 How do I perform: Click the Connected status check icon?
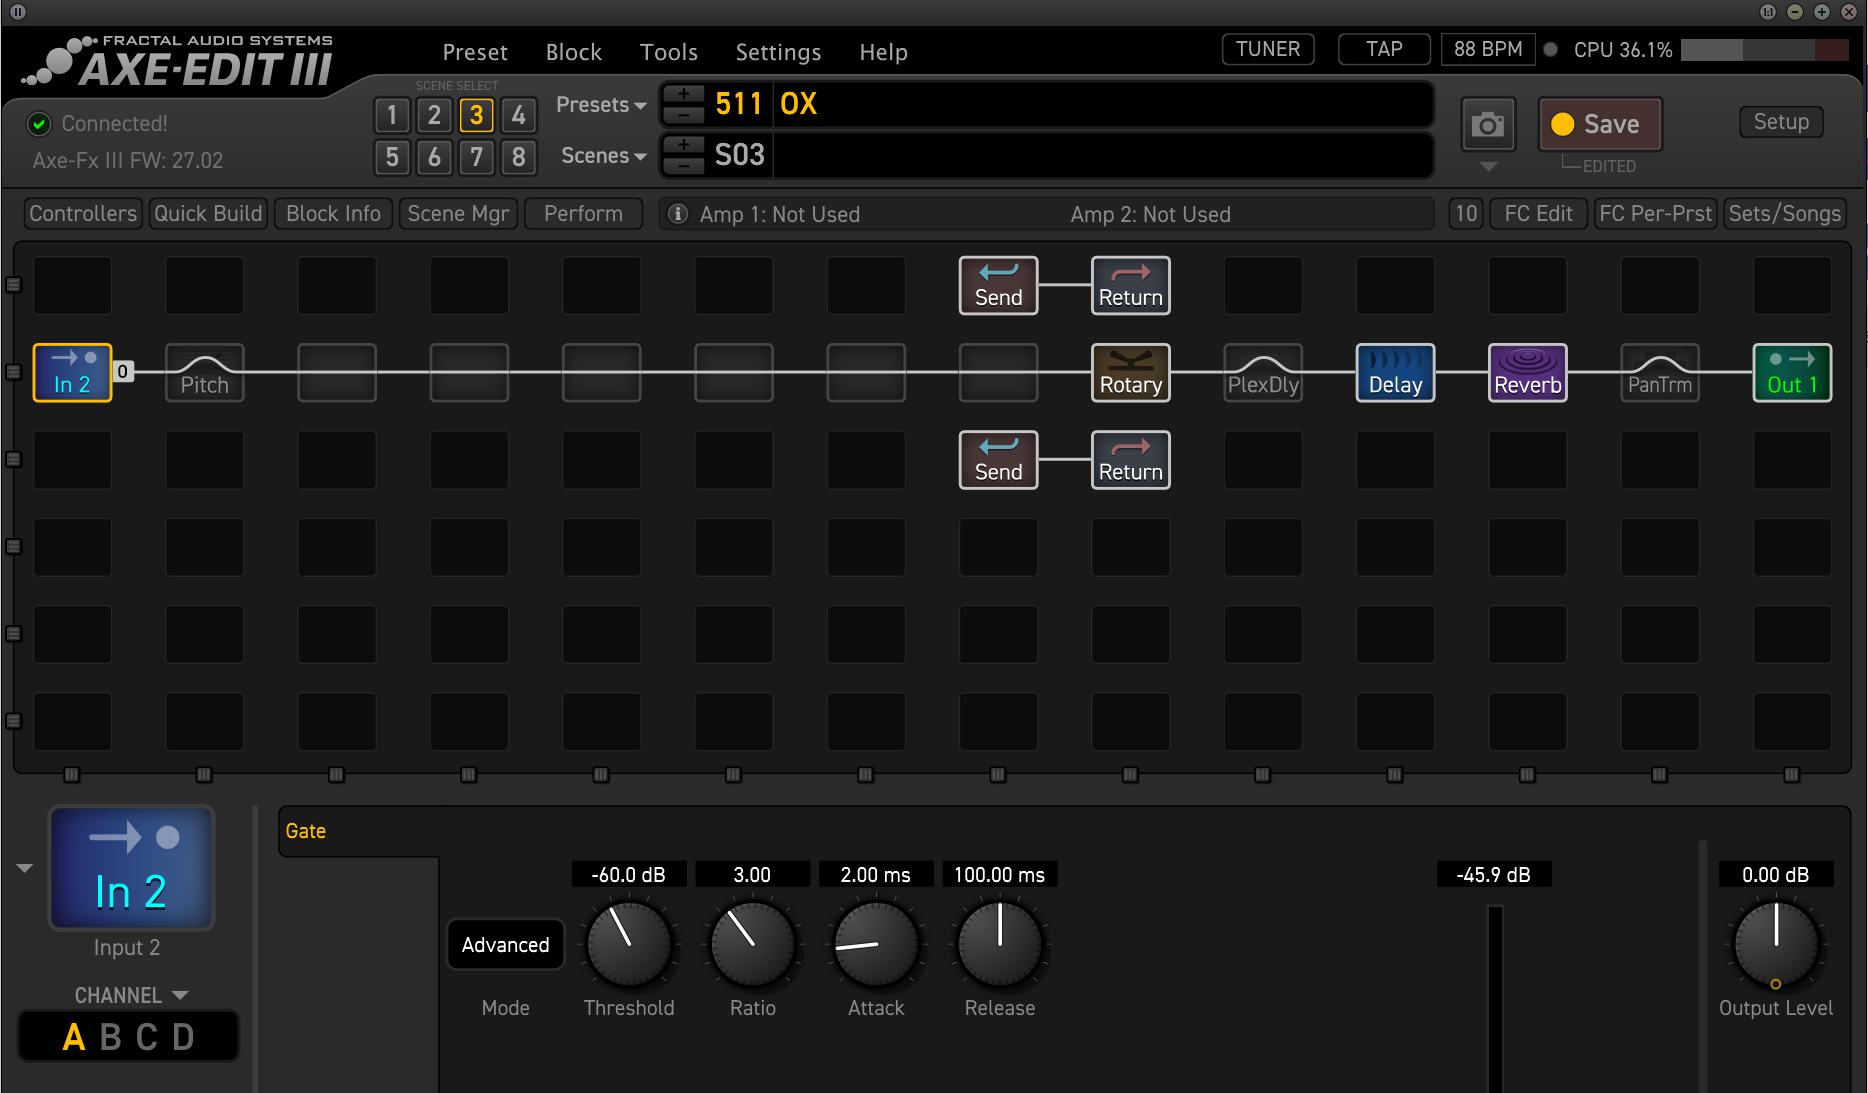pos(39,123)
